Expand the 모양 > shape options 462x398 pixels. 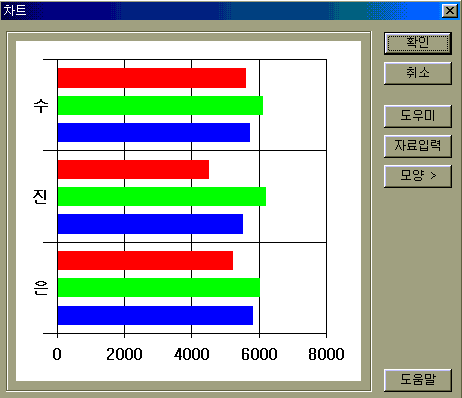(x=418, y=176)
